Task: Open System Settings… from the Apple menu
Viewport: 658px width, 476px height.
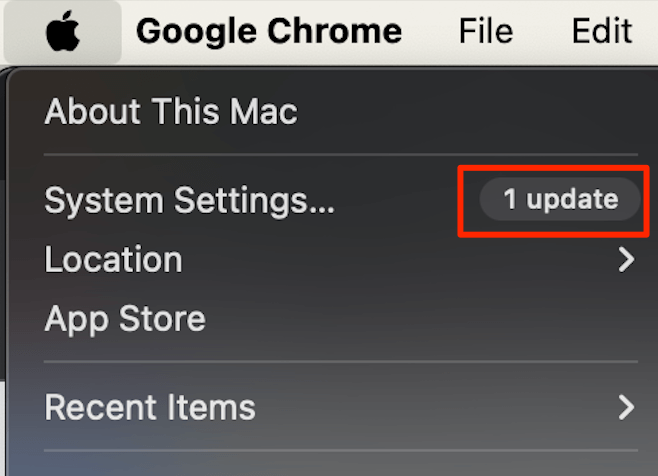Action: (189, 201)
